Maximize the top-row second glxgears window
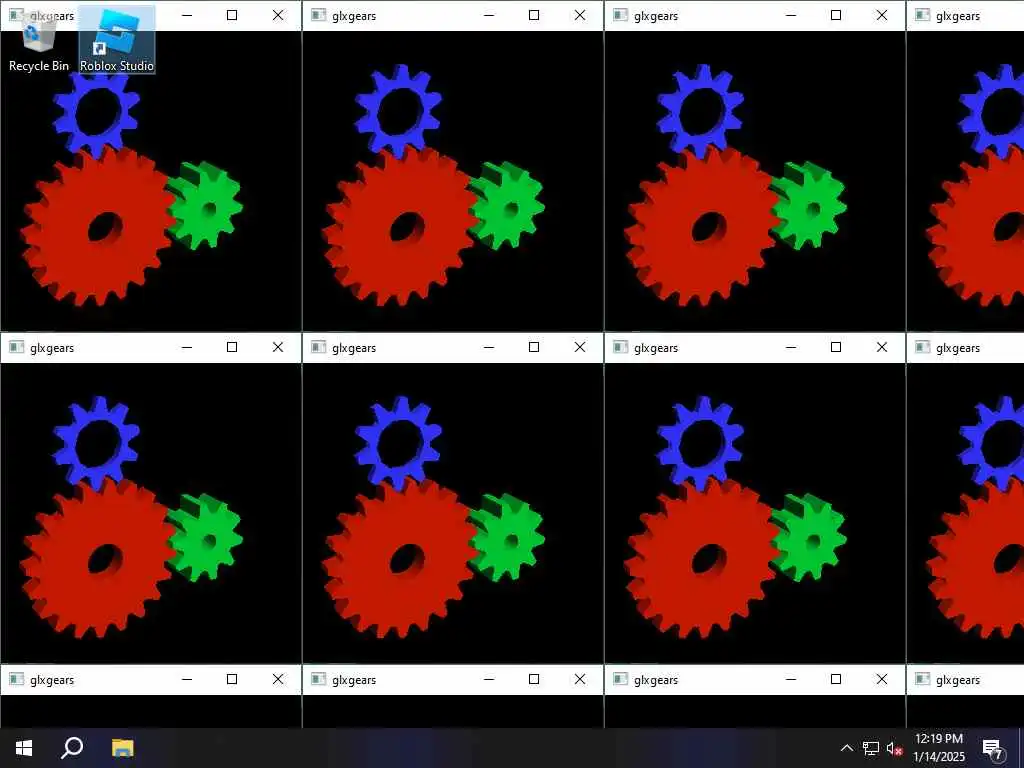 (534, 15)
